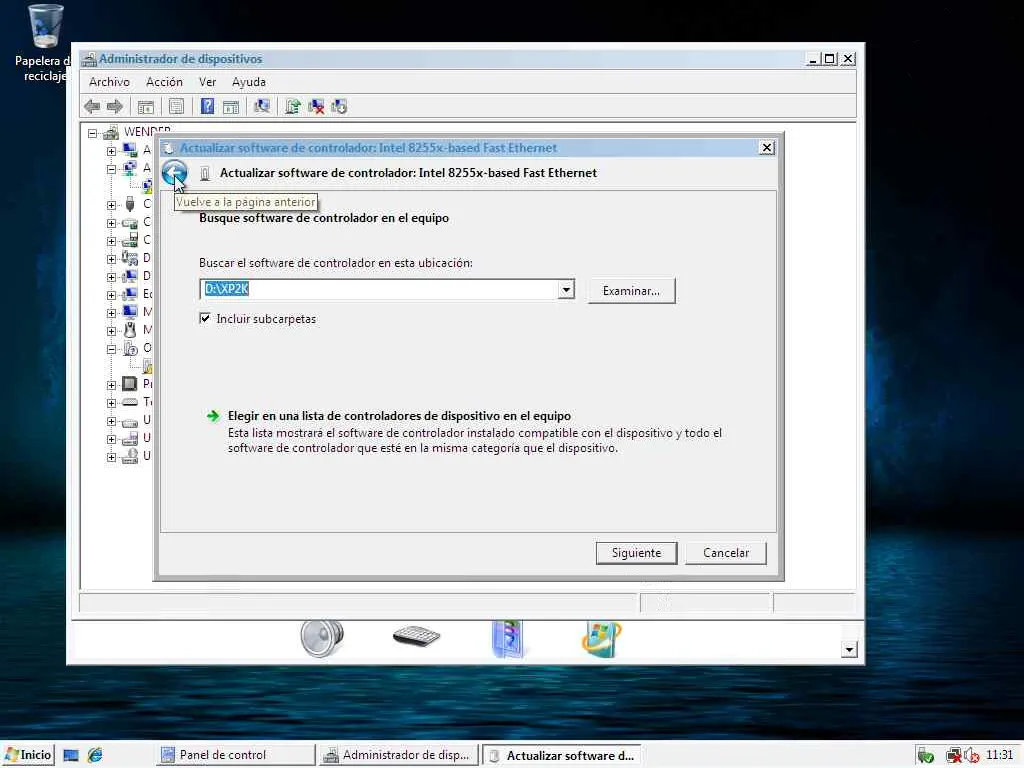Maximize the Administrador de dispositivos window
The width and height of the screenshot is (1024, 768).
pos(829,59)
